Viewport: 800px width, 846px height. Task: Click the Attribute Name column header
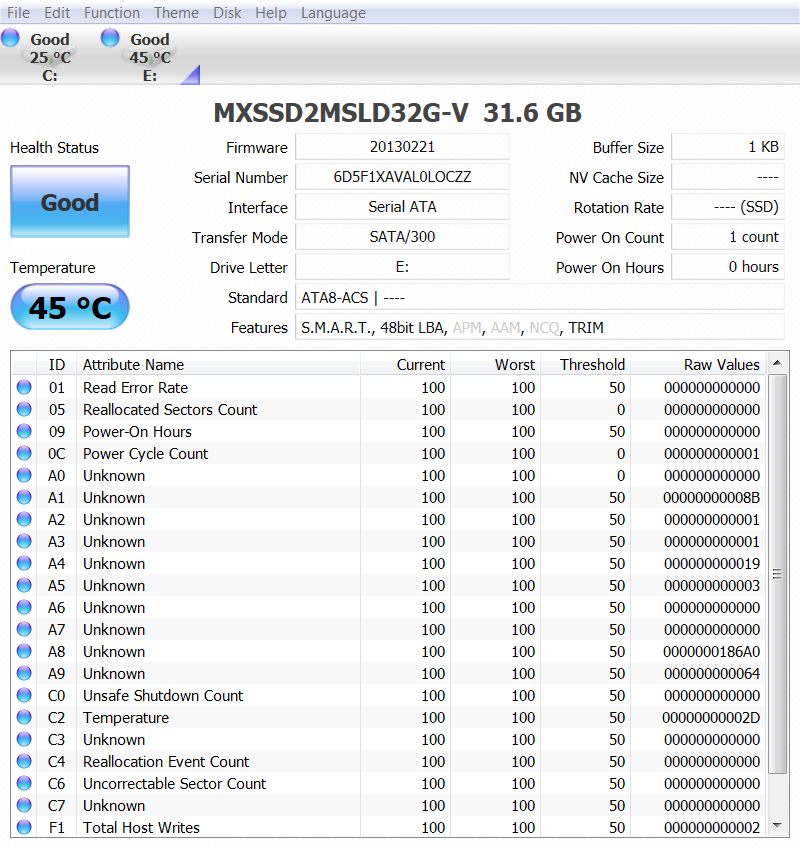[x=133, y=365]
